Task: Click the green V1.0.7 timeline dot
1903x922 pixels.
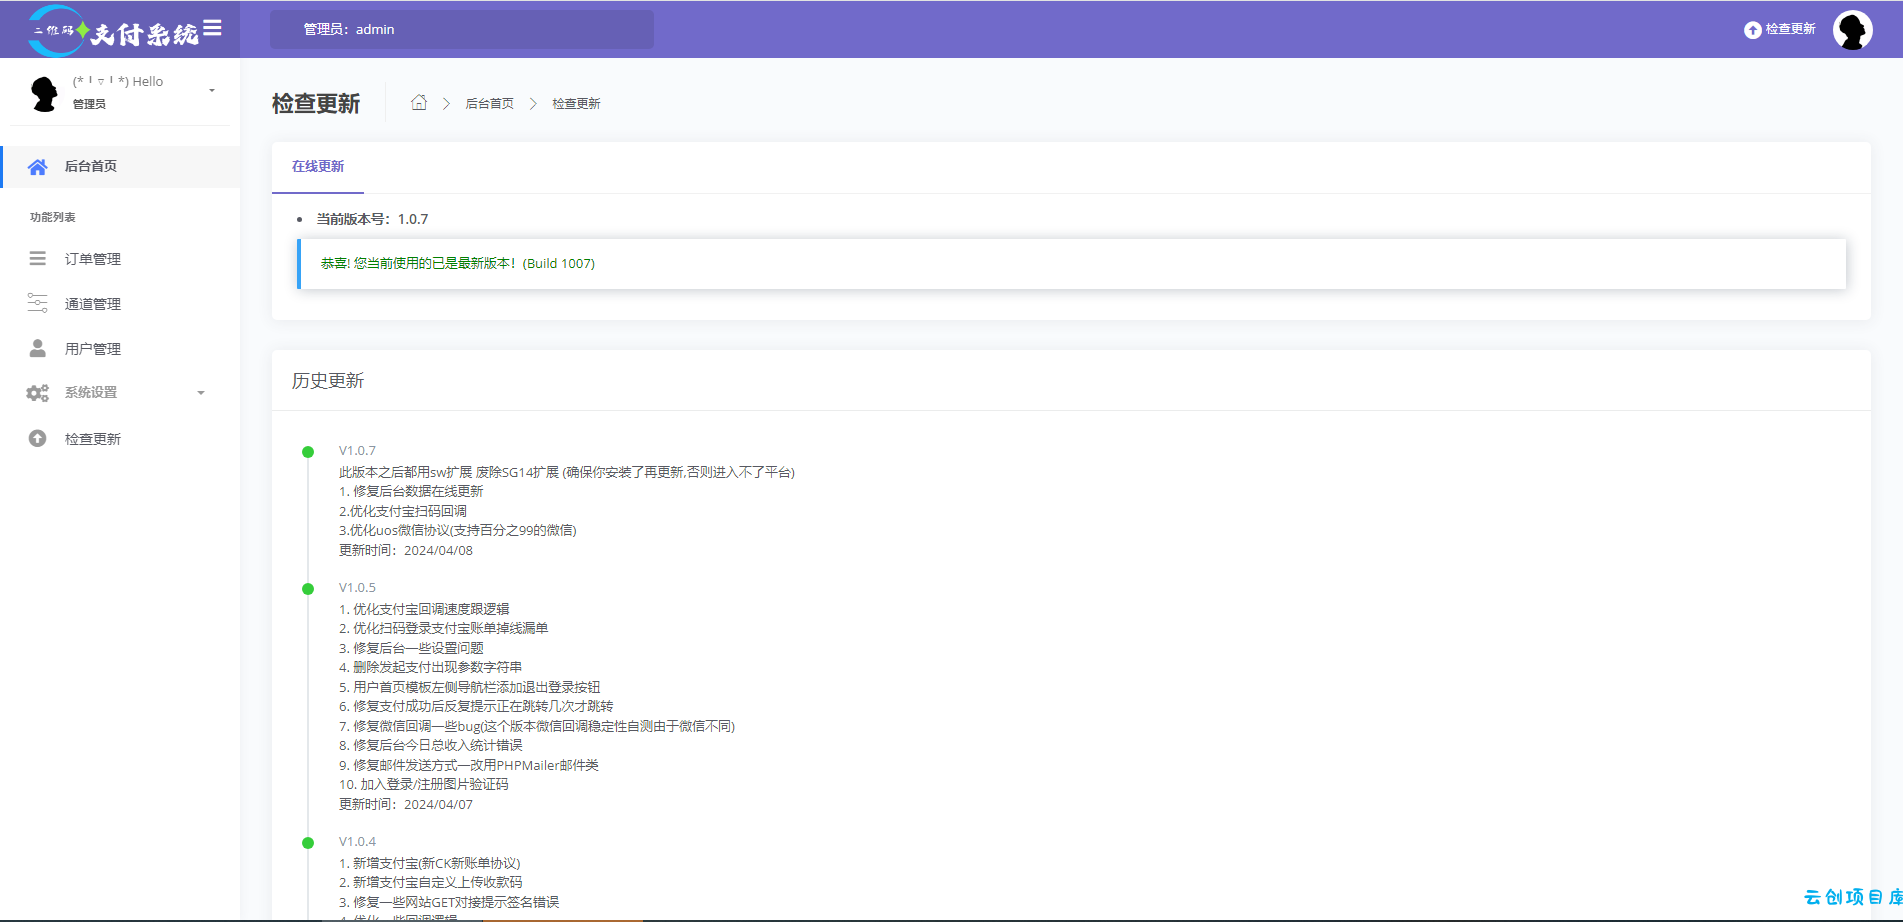Action: (x=308, y=452)
